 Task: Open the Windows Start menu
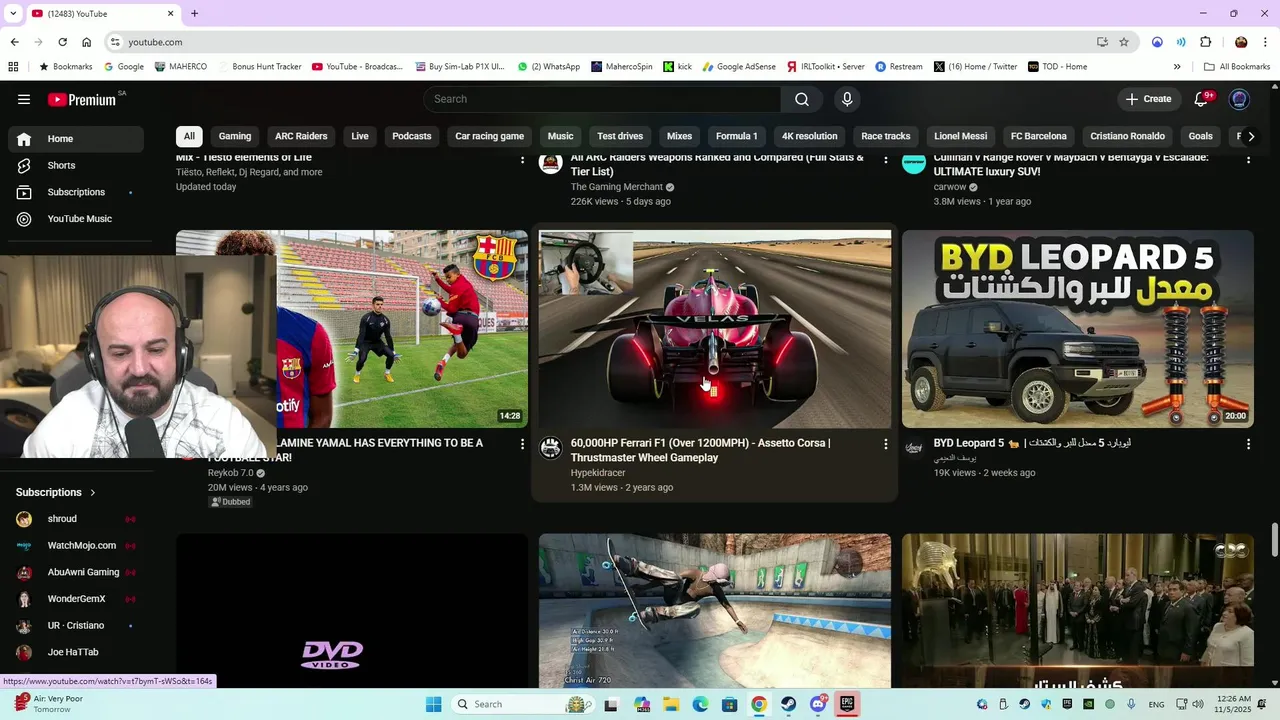click(433, 704)
